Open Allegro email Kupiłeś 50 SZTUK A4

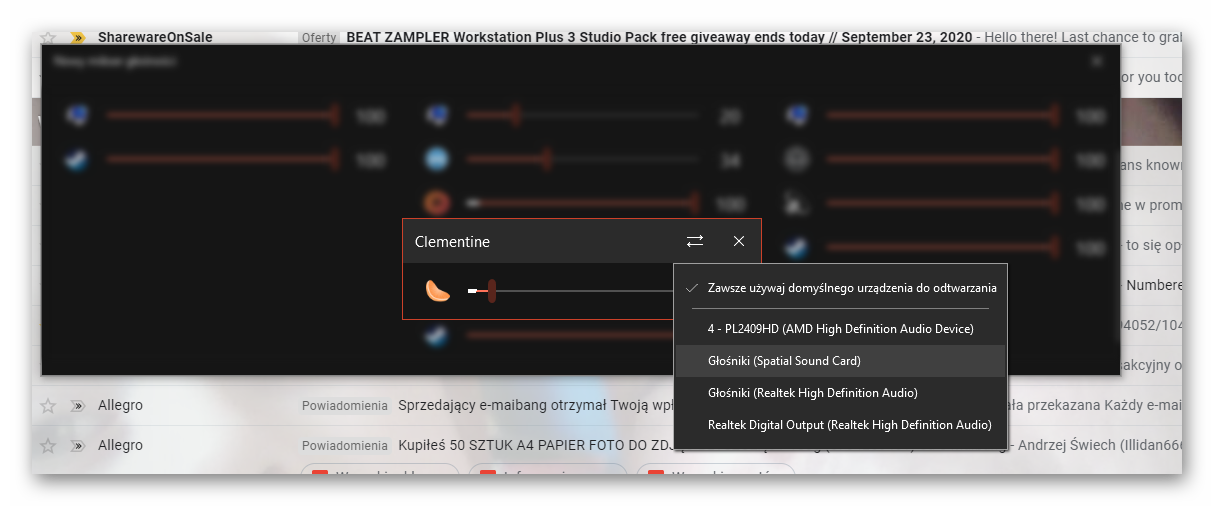coord(536,445)
